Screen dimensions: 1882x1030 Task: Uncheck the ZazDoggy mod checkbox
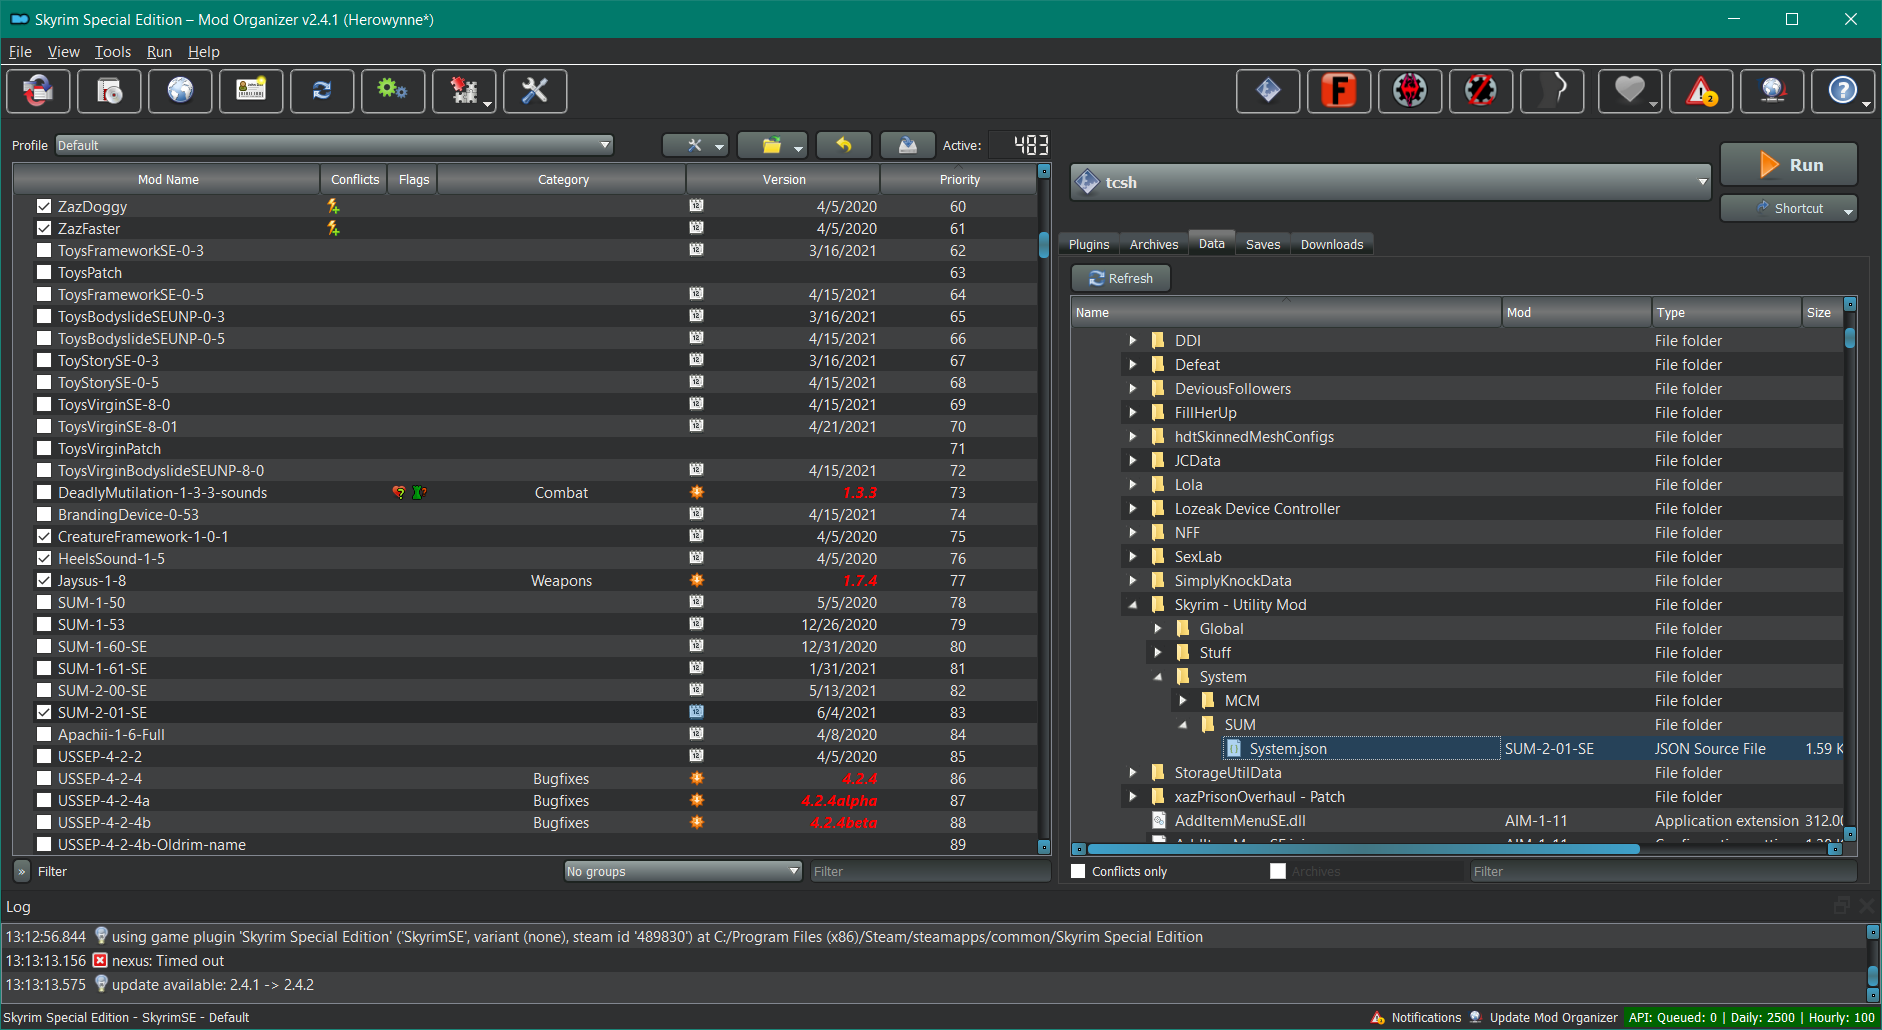coord(44,206)
